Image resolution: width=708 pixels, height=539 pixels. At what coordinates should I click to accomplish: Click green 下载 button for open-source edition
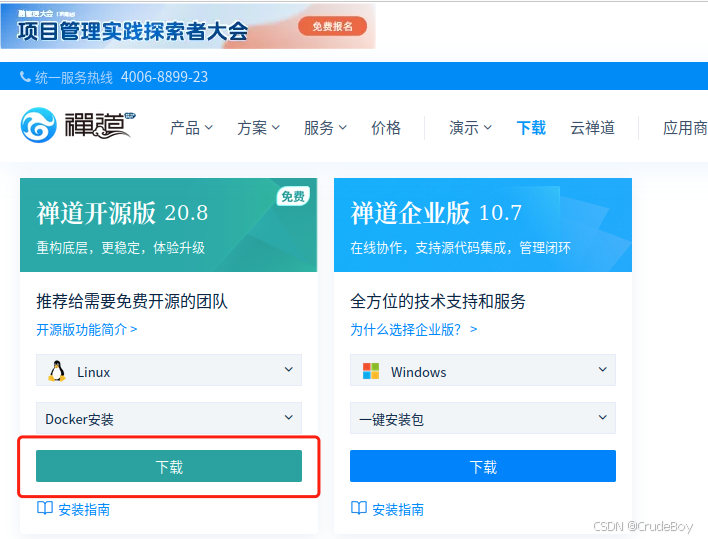[169, 466]
